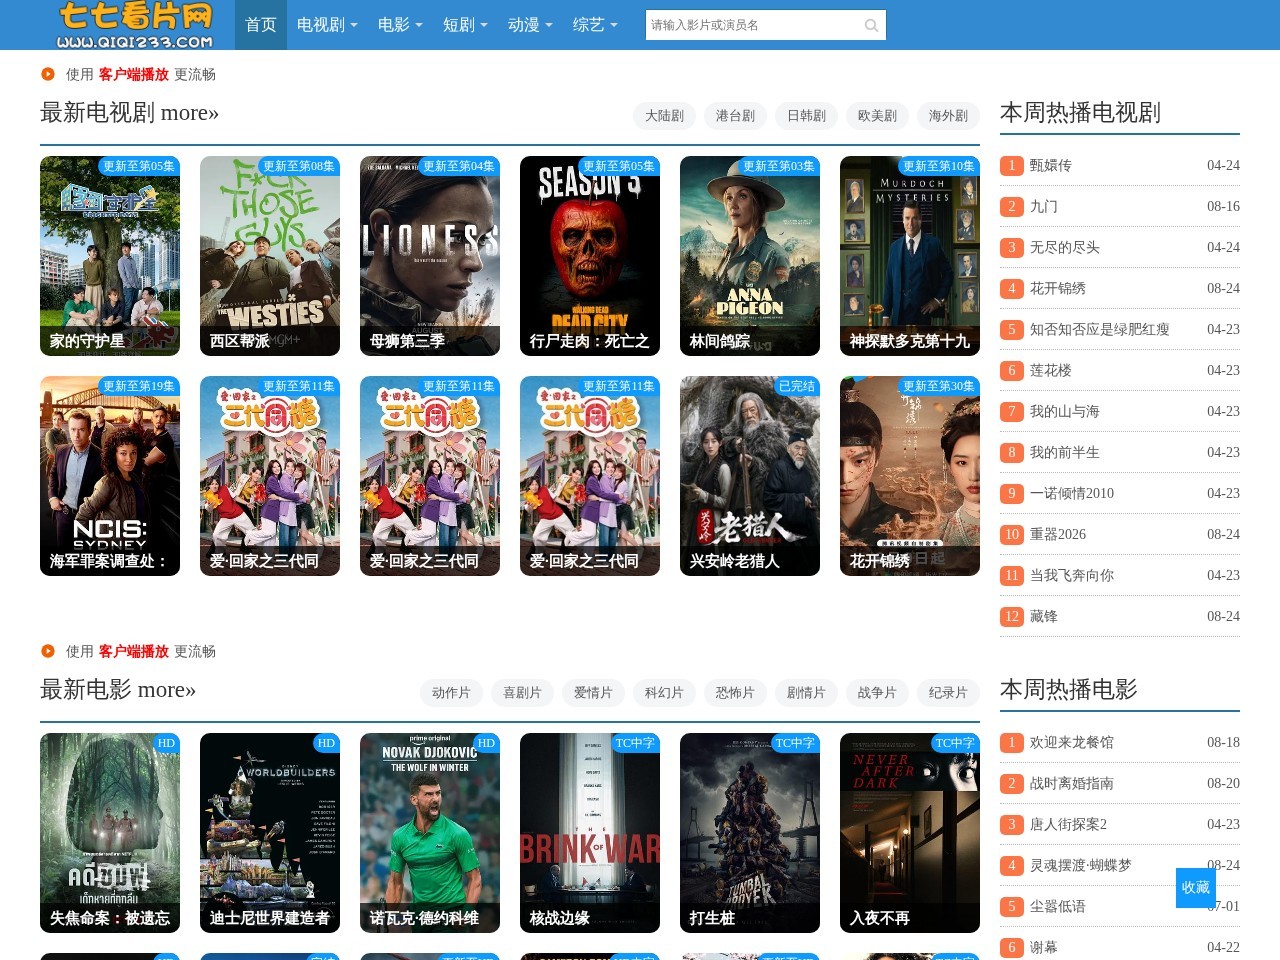
Task: Open the 神探默多克 poster
Action: click(x=910, y=256)
